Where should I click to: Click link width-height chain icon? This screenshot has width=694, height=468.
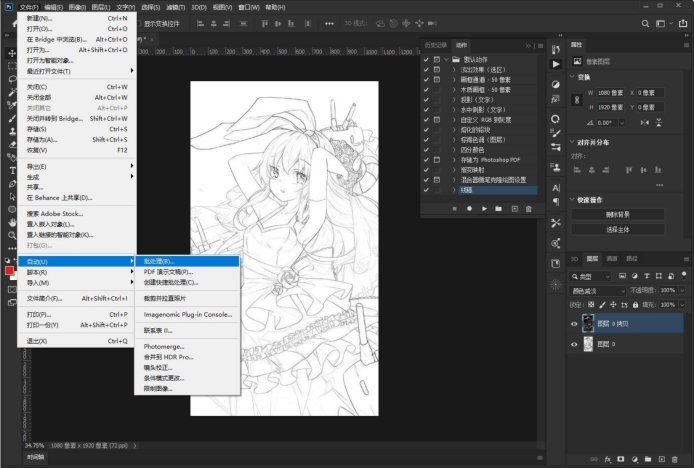point(577,100)
